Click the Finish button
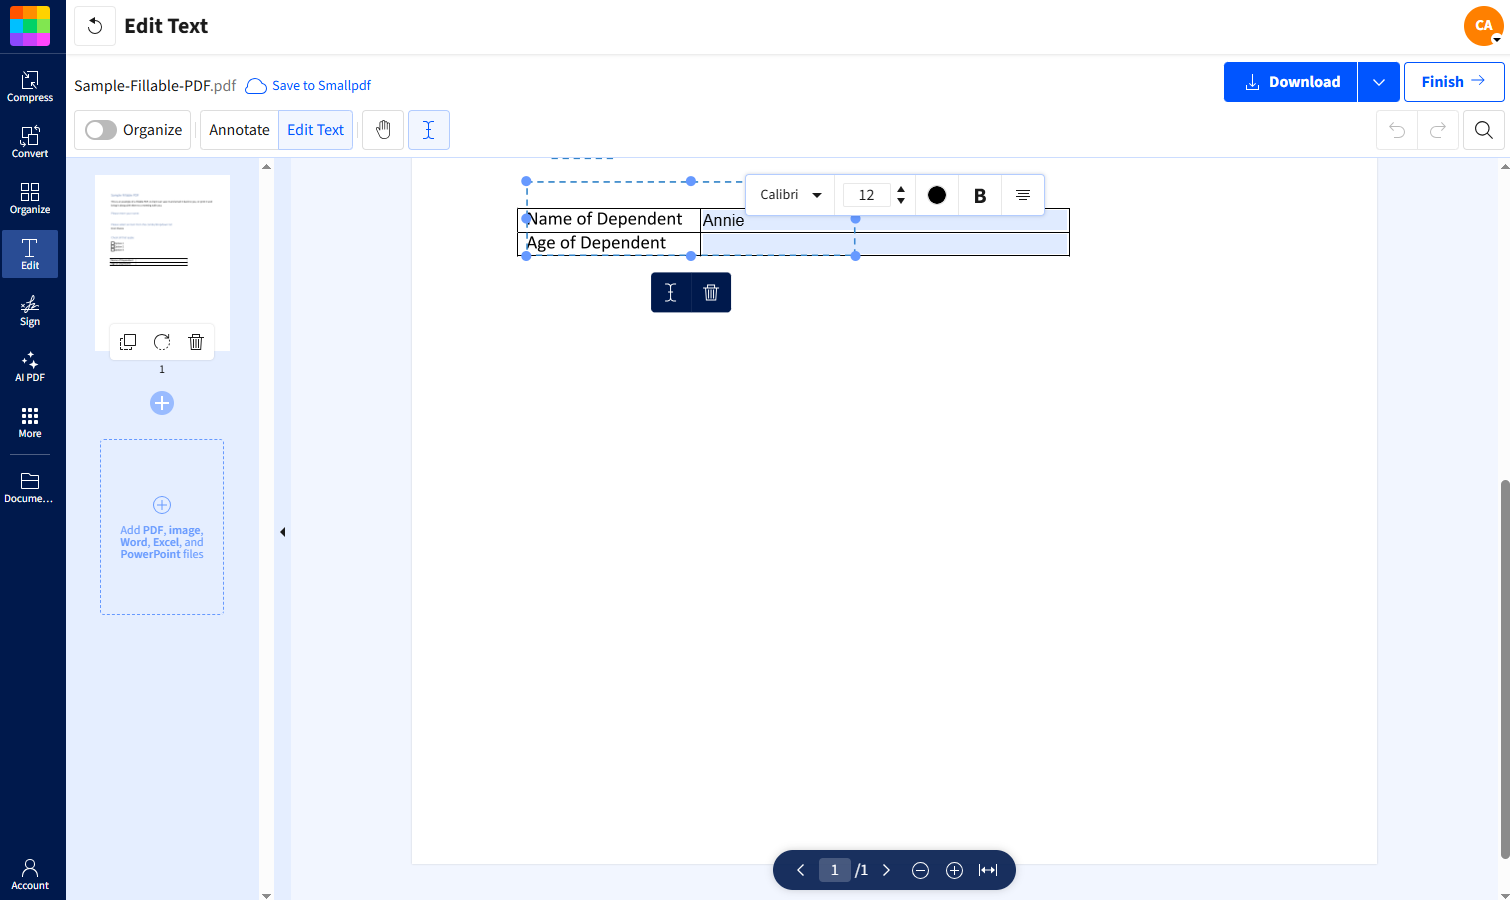 (x=1453, y=81)
